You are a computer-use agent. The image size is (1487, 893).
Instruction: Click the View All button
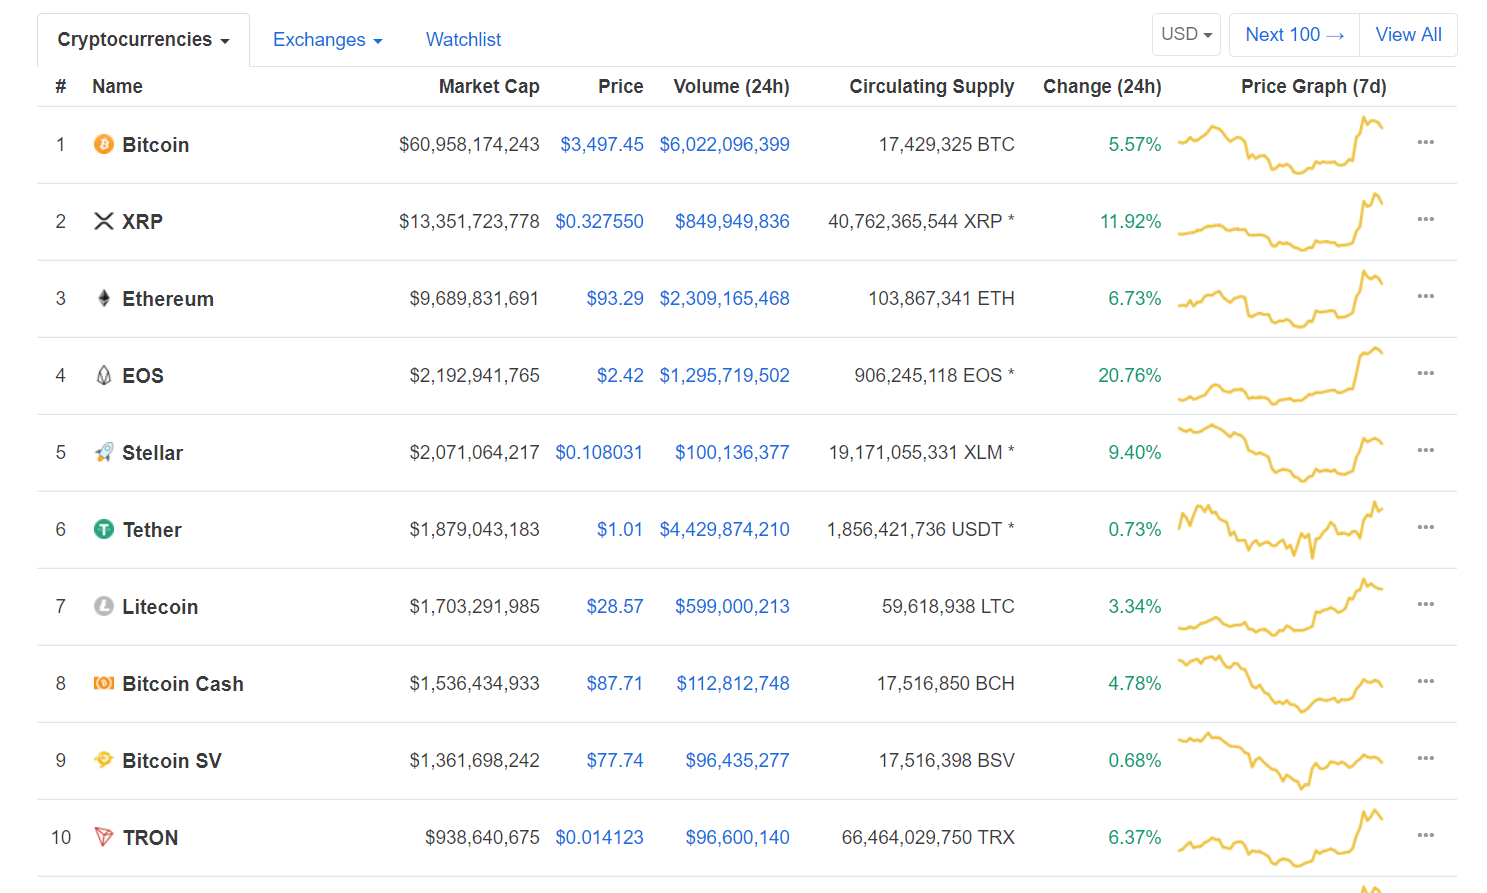click(1408, 34)
